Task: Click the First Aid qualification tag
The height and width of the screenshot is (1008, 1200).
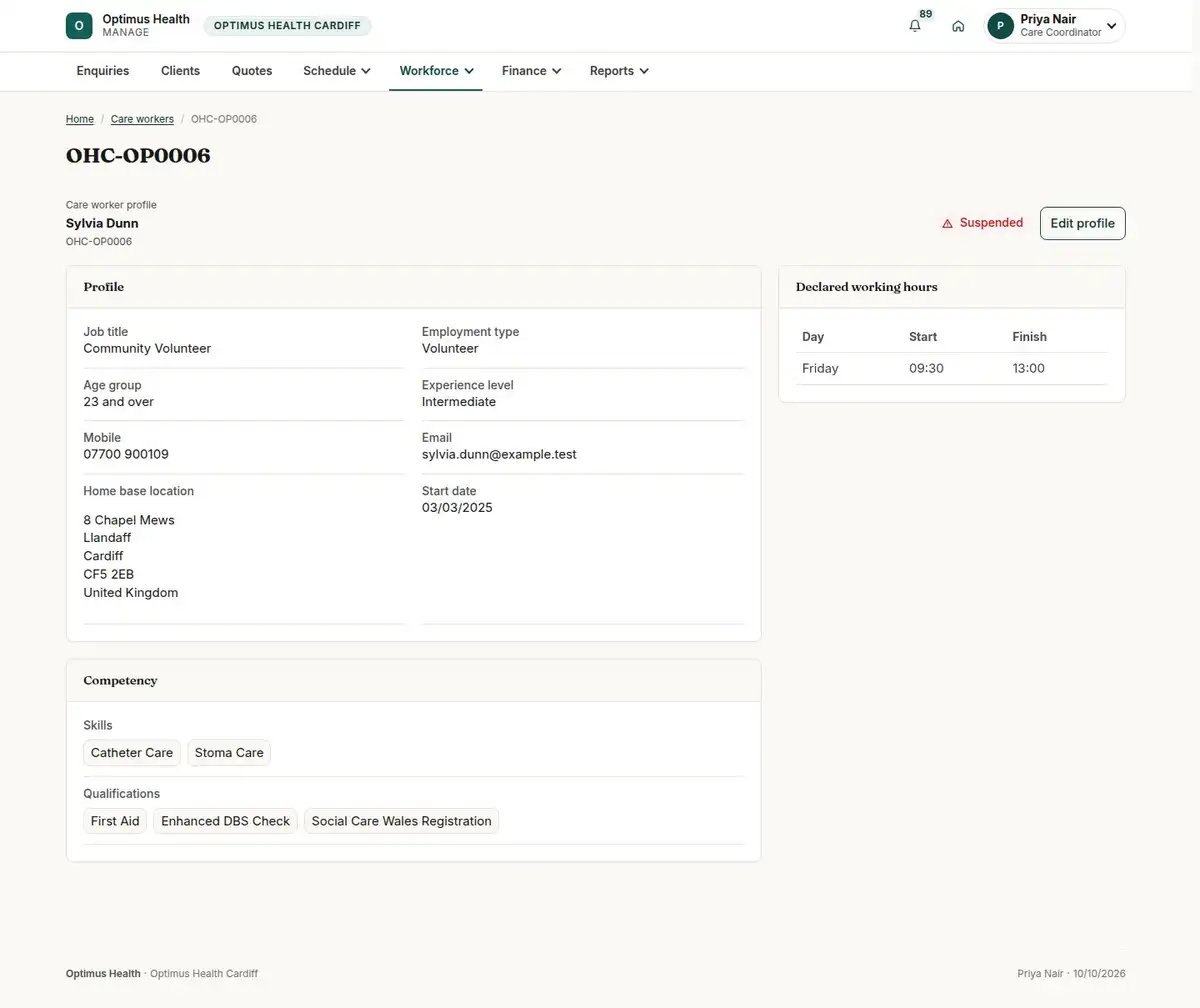Action: 115,821
